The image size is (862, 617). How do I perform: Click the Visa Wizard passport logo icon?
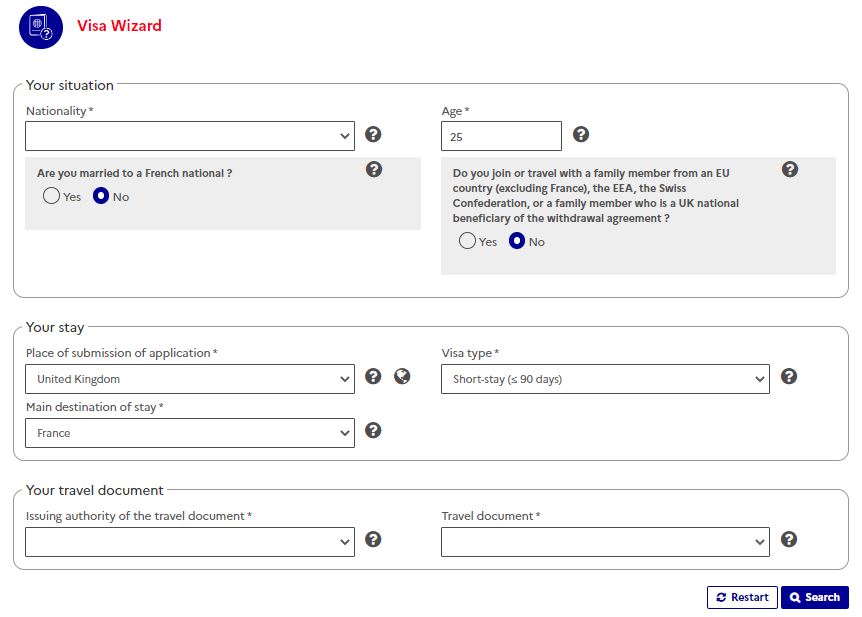[x=41, y=27]
